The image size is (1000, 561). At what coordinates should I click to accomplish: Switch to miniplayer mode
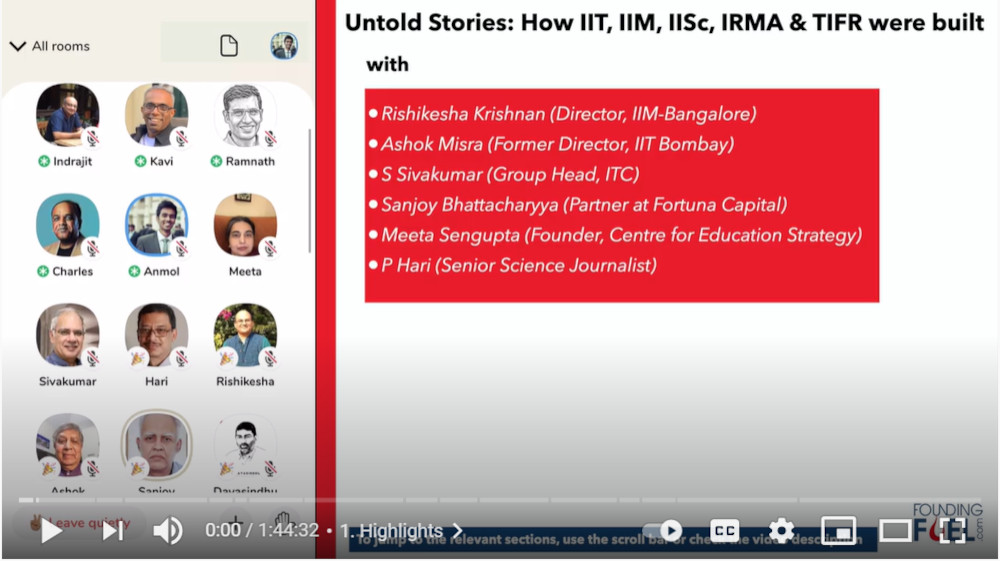click(839, 530)
